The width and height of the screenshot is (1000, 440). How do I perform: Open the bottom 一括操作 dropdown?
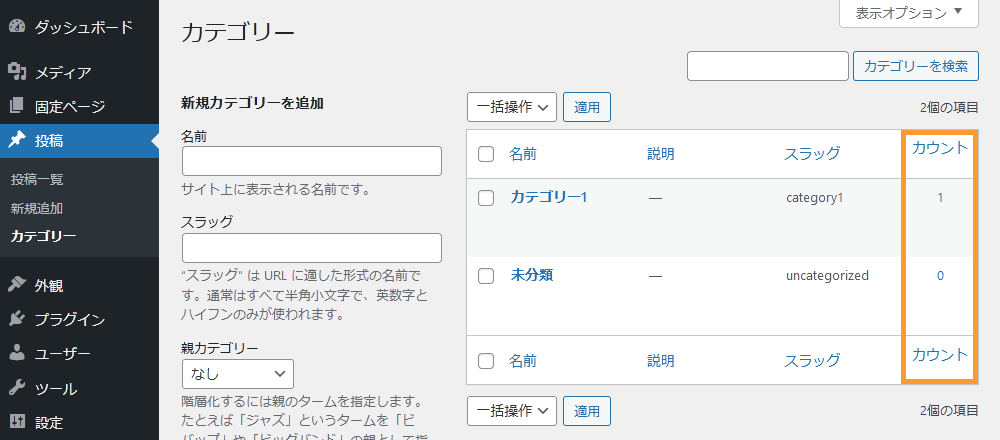(512, 411)
